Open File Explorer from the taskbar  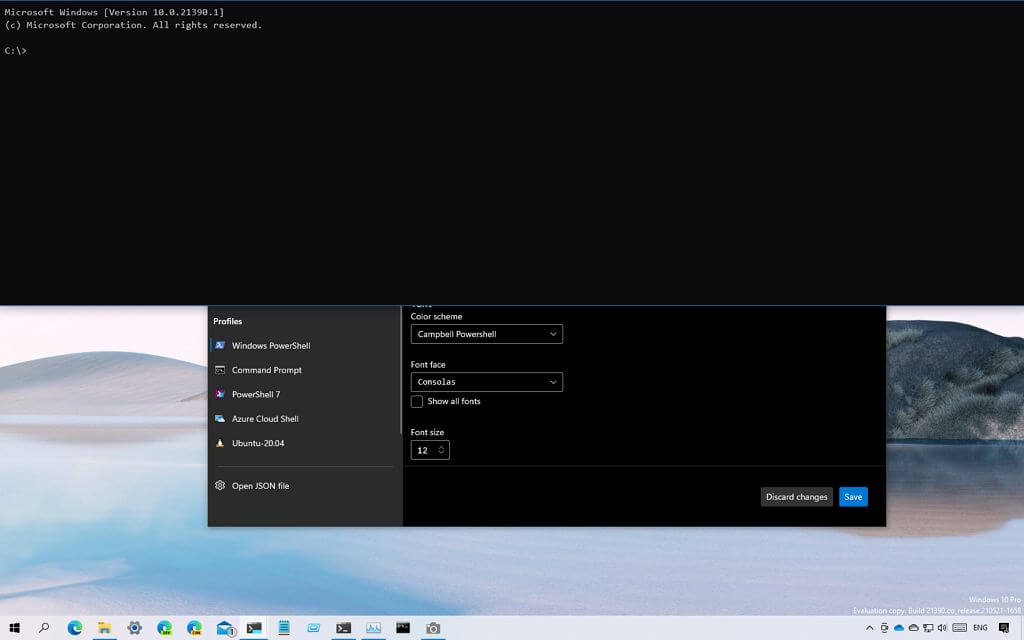click(x=104, y=629)
